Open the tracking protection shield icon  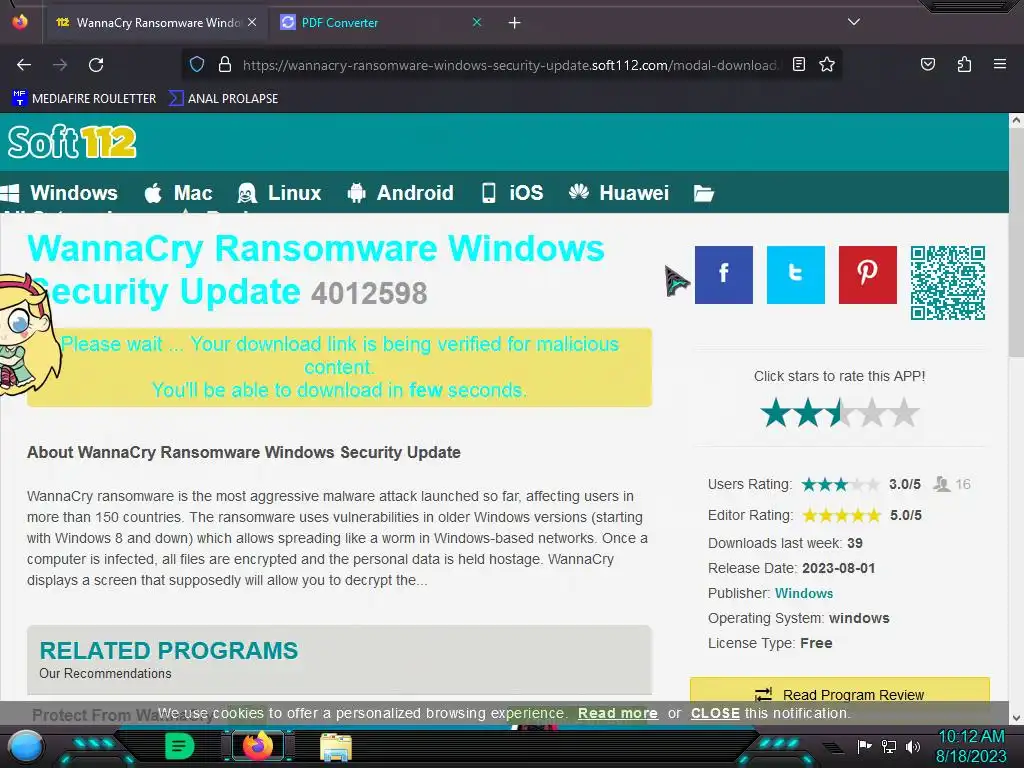197,64
